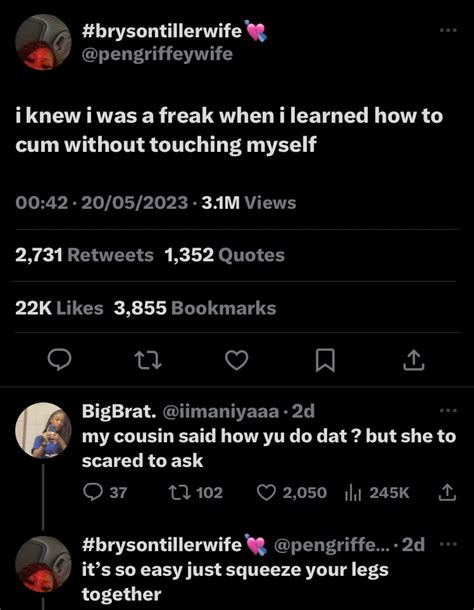The height and width of the screenshot is (610, 474).
Task: Open the 2,731 Retweets list
Action: click(84, 255)
